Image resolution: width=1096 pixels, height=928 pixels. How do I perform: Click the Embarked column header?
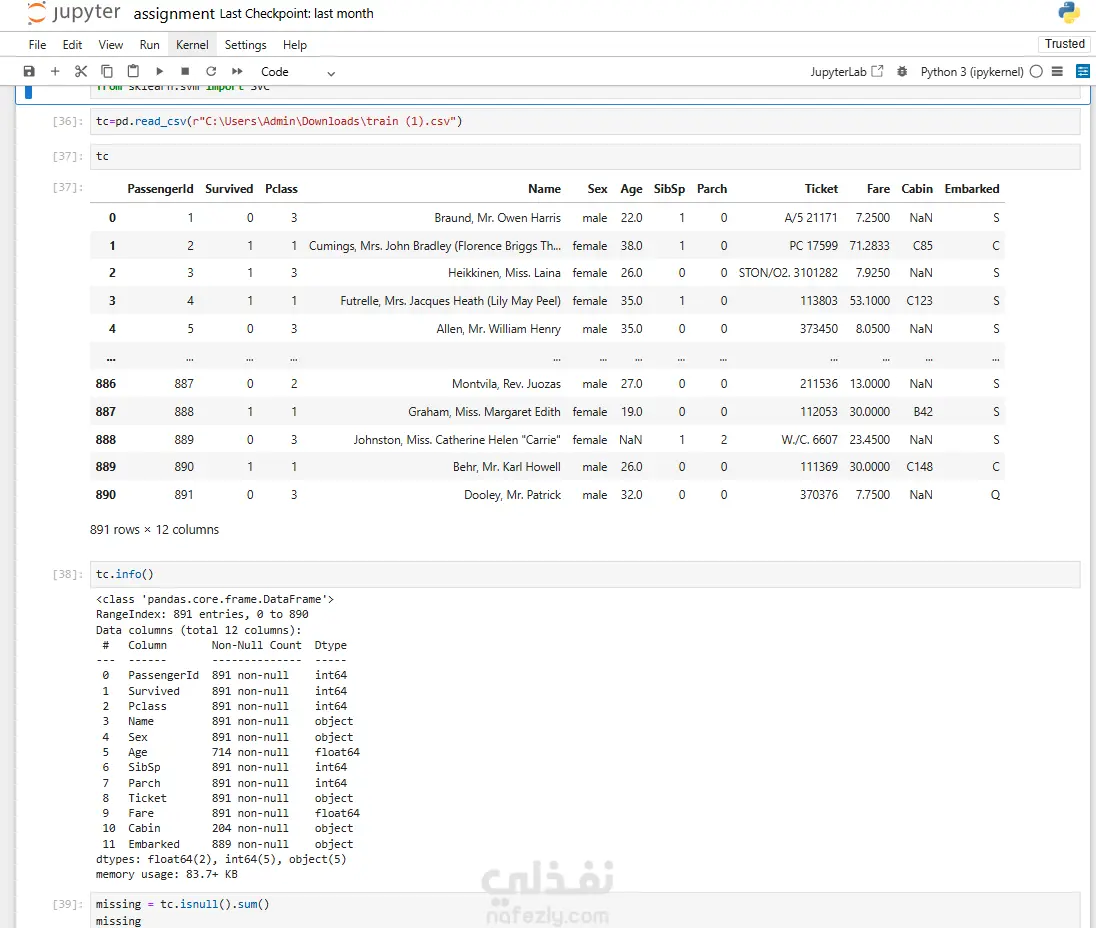972,189
